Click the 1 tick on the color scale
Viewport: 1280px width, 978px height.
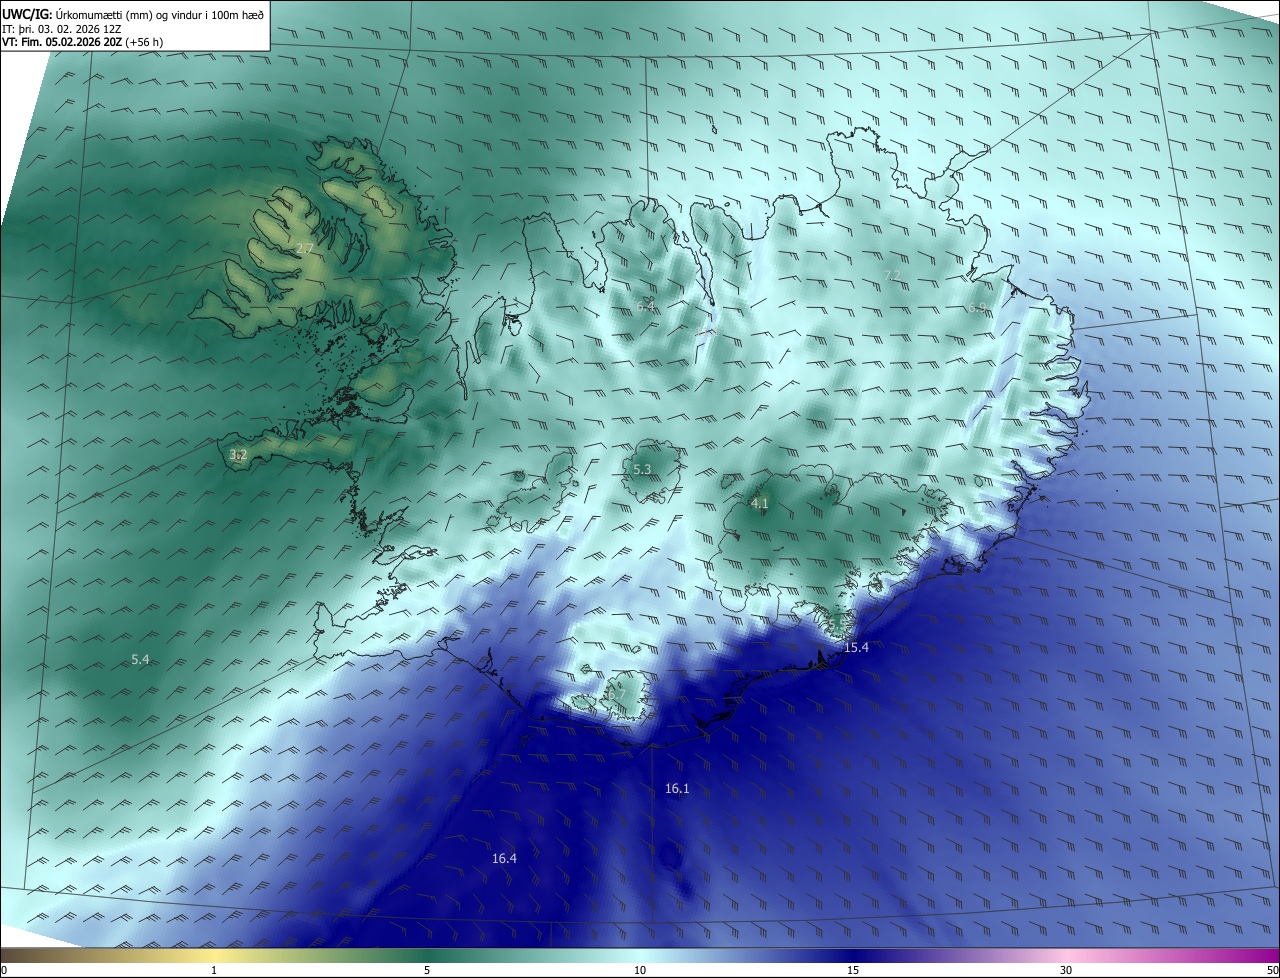pyautogui.click(x=214, y=970)
